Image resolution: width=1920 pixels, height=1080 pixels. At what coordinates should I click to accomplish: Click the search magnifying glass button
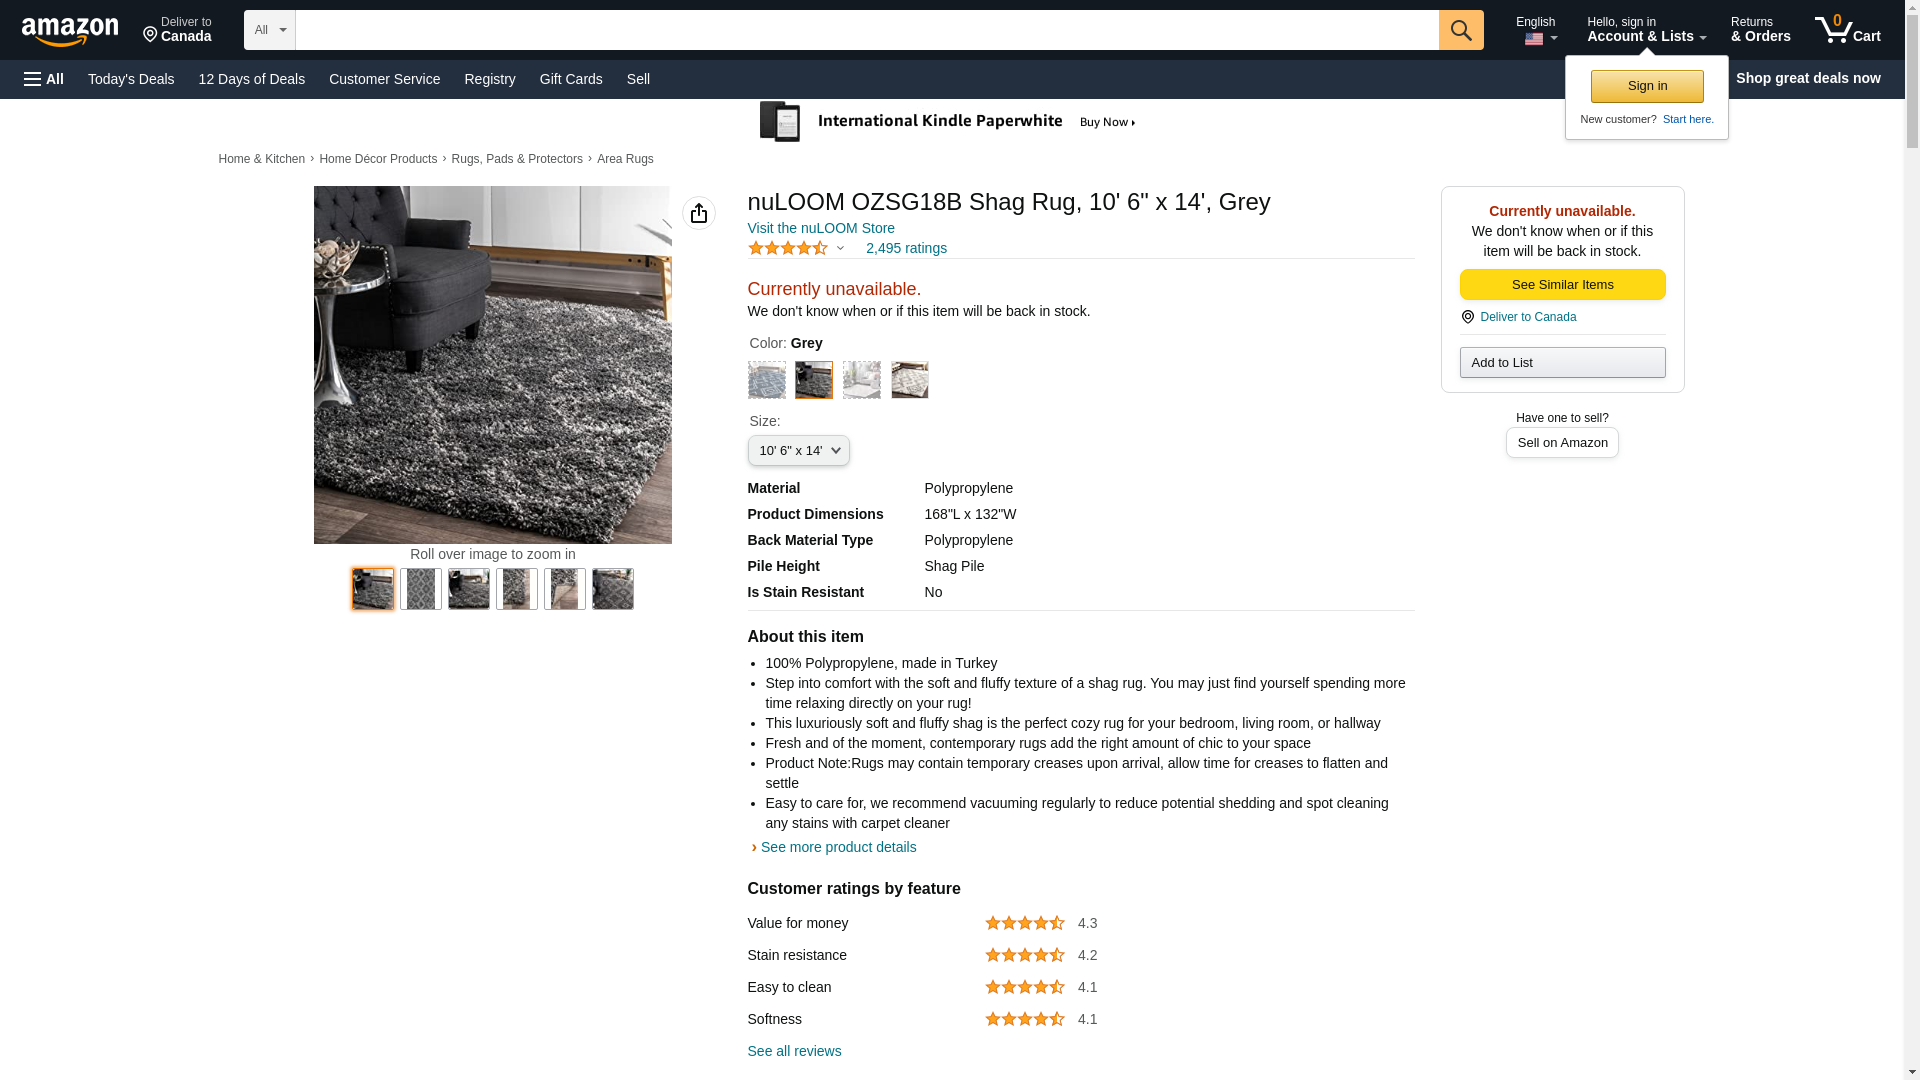[x=1460, y=30]
